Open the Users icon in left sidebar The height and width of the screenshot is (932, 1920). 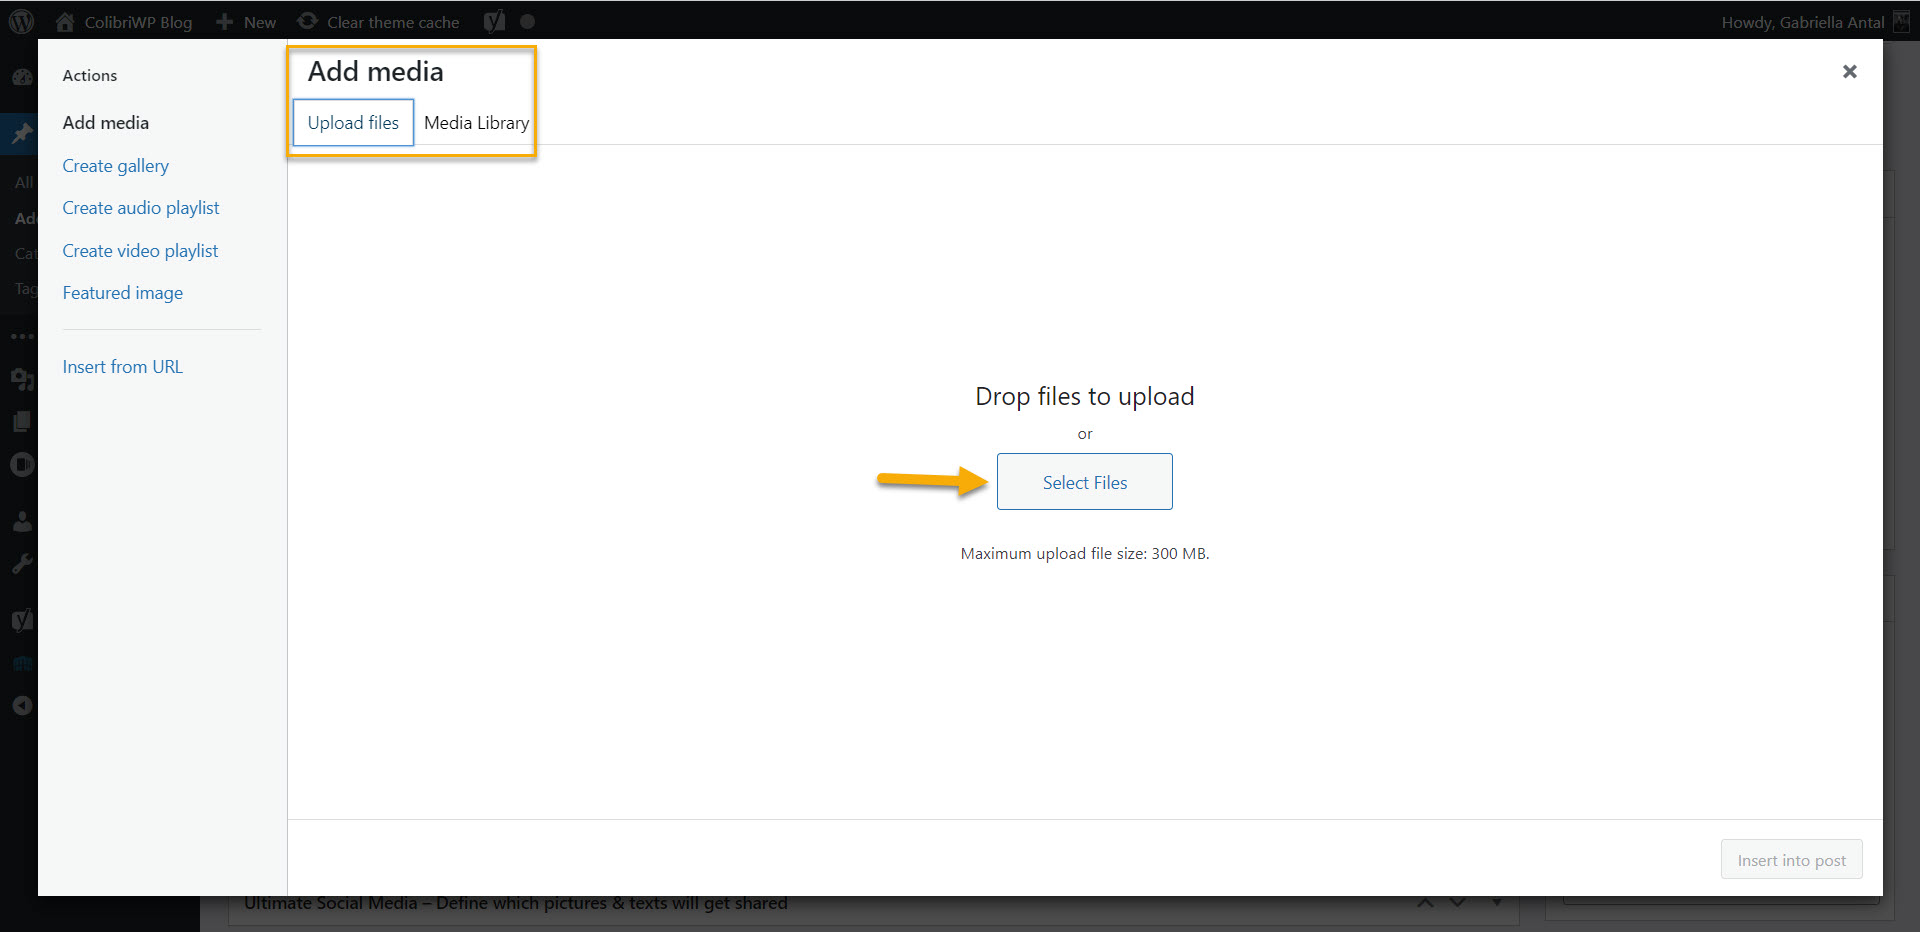tap(21, 521)
